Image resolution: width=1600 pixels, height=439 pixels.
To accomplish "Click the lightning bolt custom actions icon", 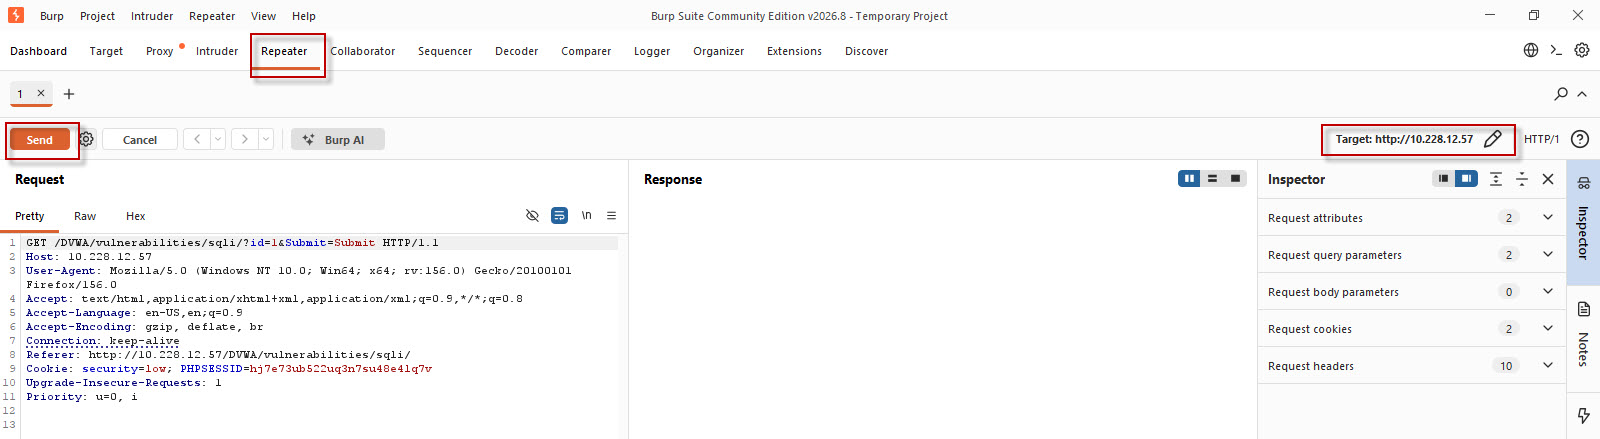I will (1583, 415).
